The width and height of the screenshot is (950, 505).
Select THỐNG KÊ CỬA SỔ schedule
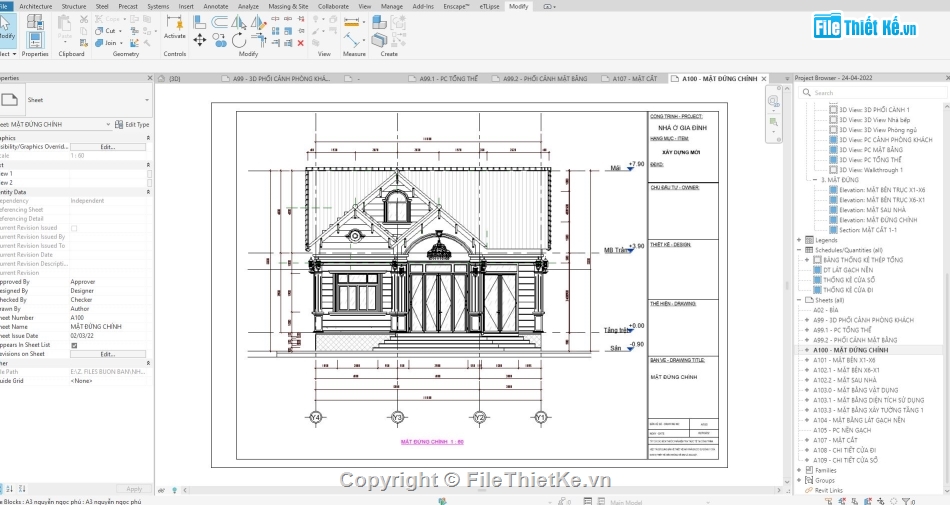849,280
